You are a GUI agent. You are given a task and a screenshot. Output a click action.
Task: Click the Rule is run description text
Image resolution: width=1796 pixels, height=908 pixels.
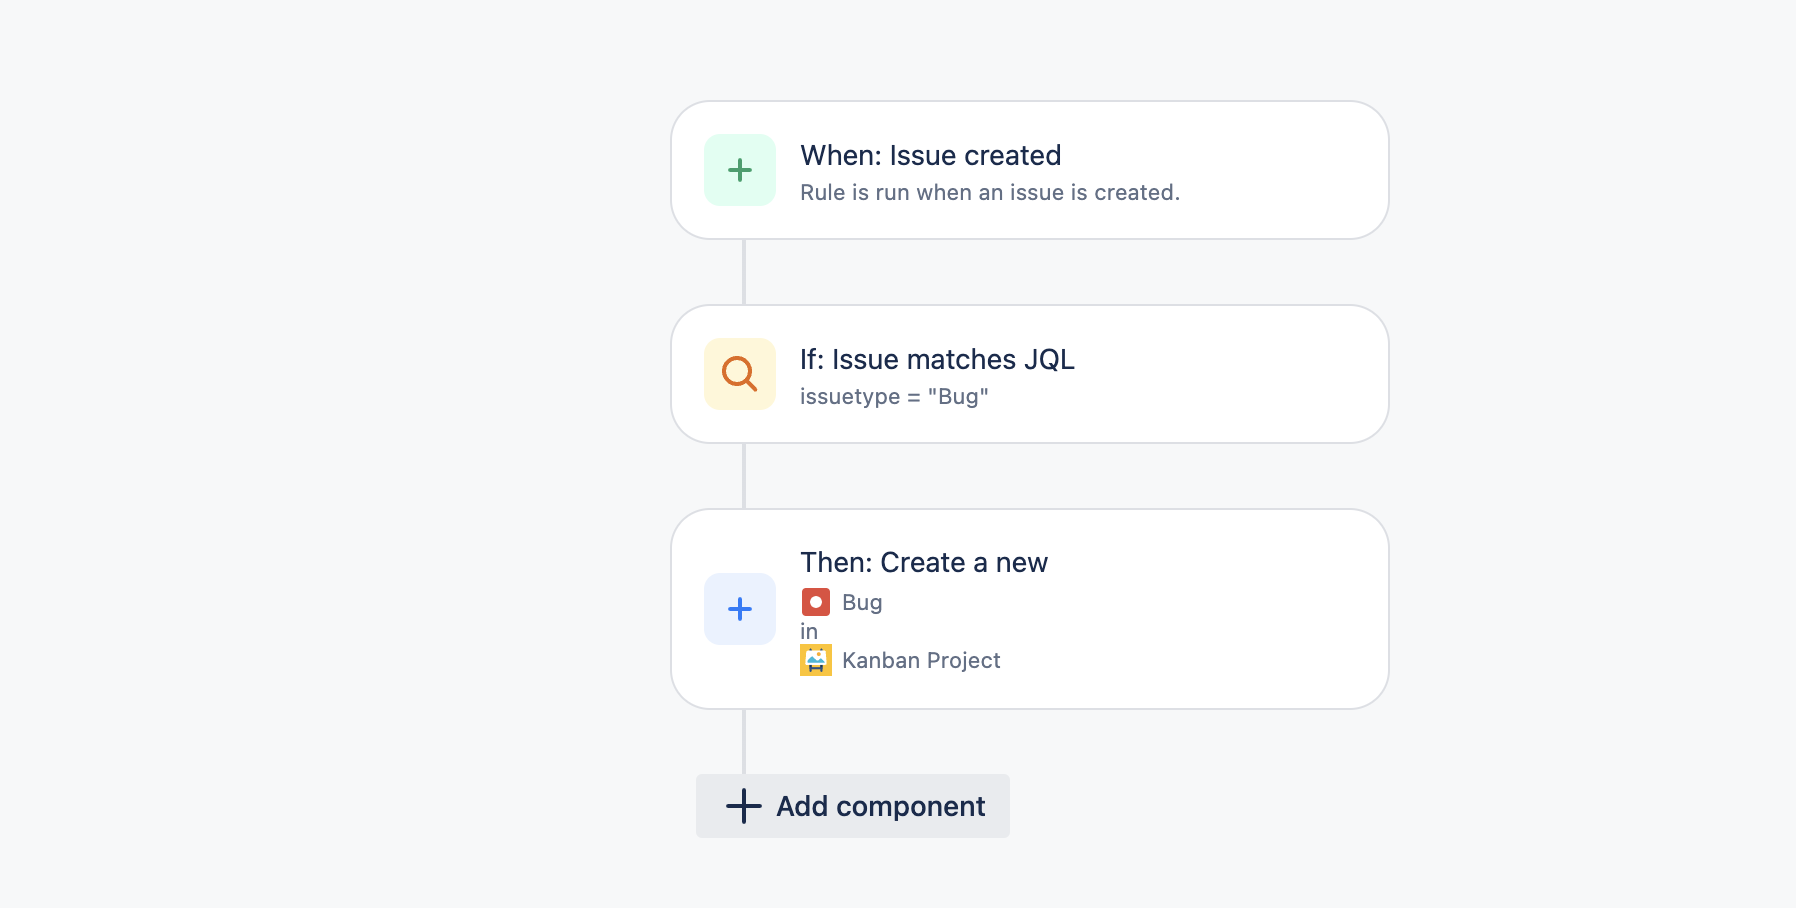(989, 191)
